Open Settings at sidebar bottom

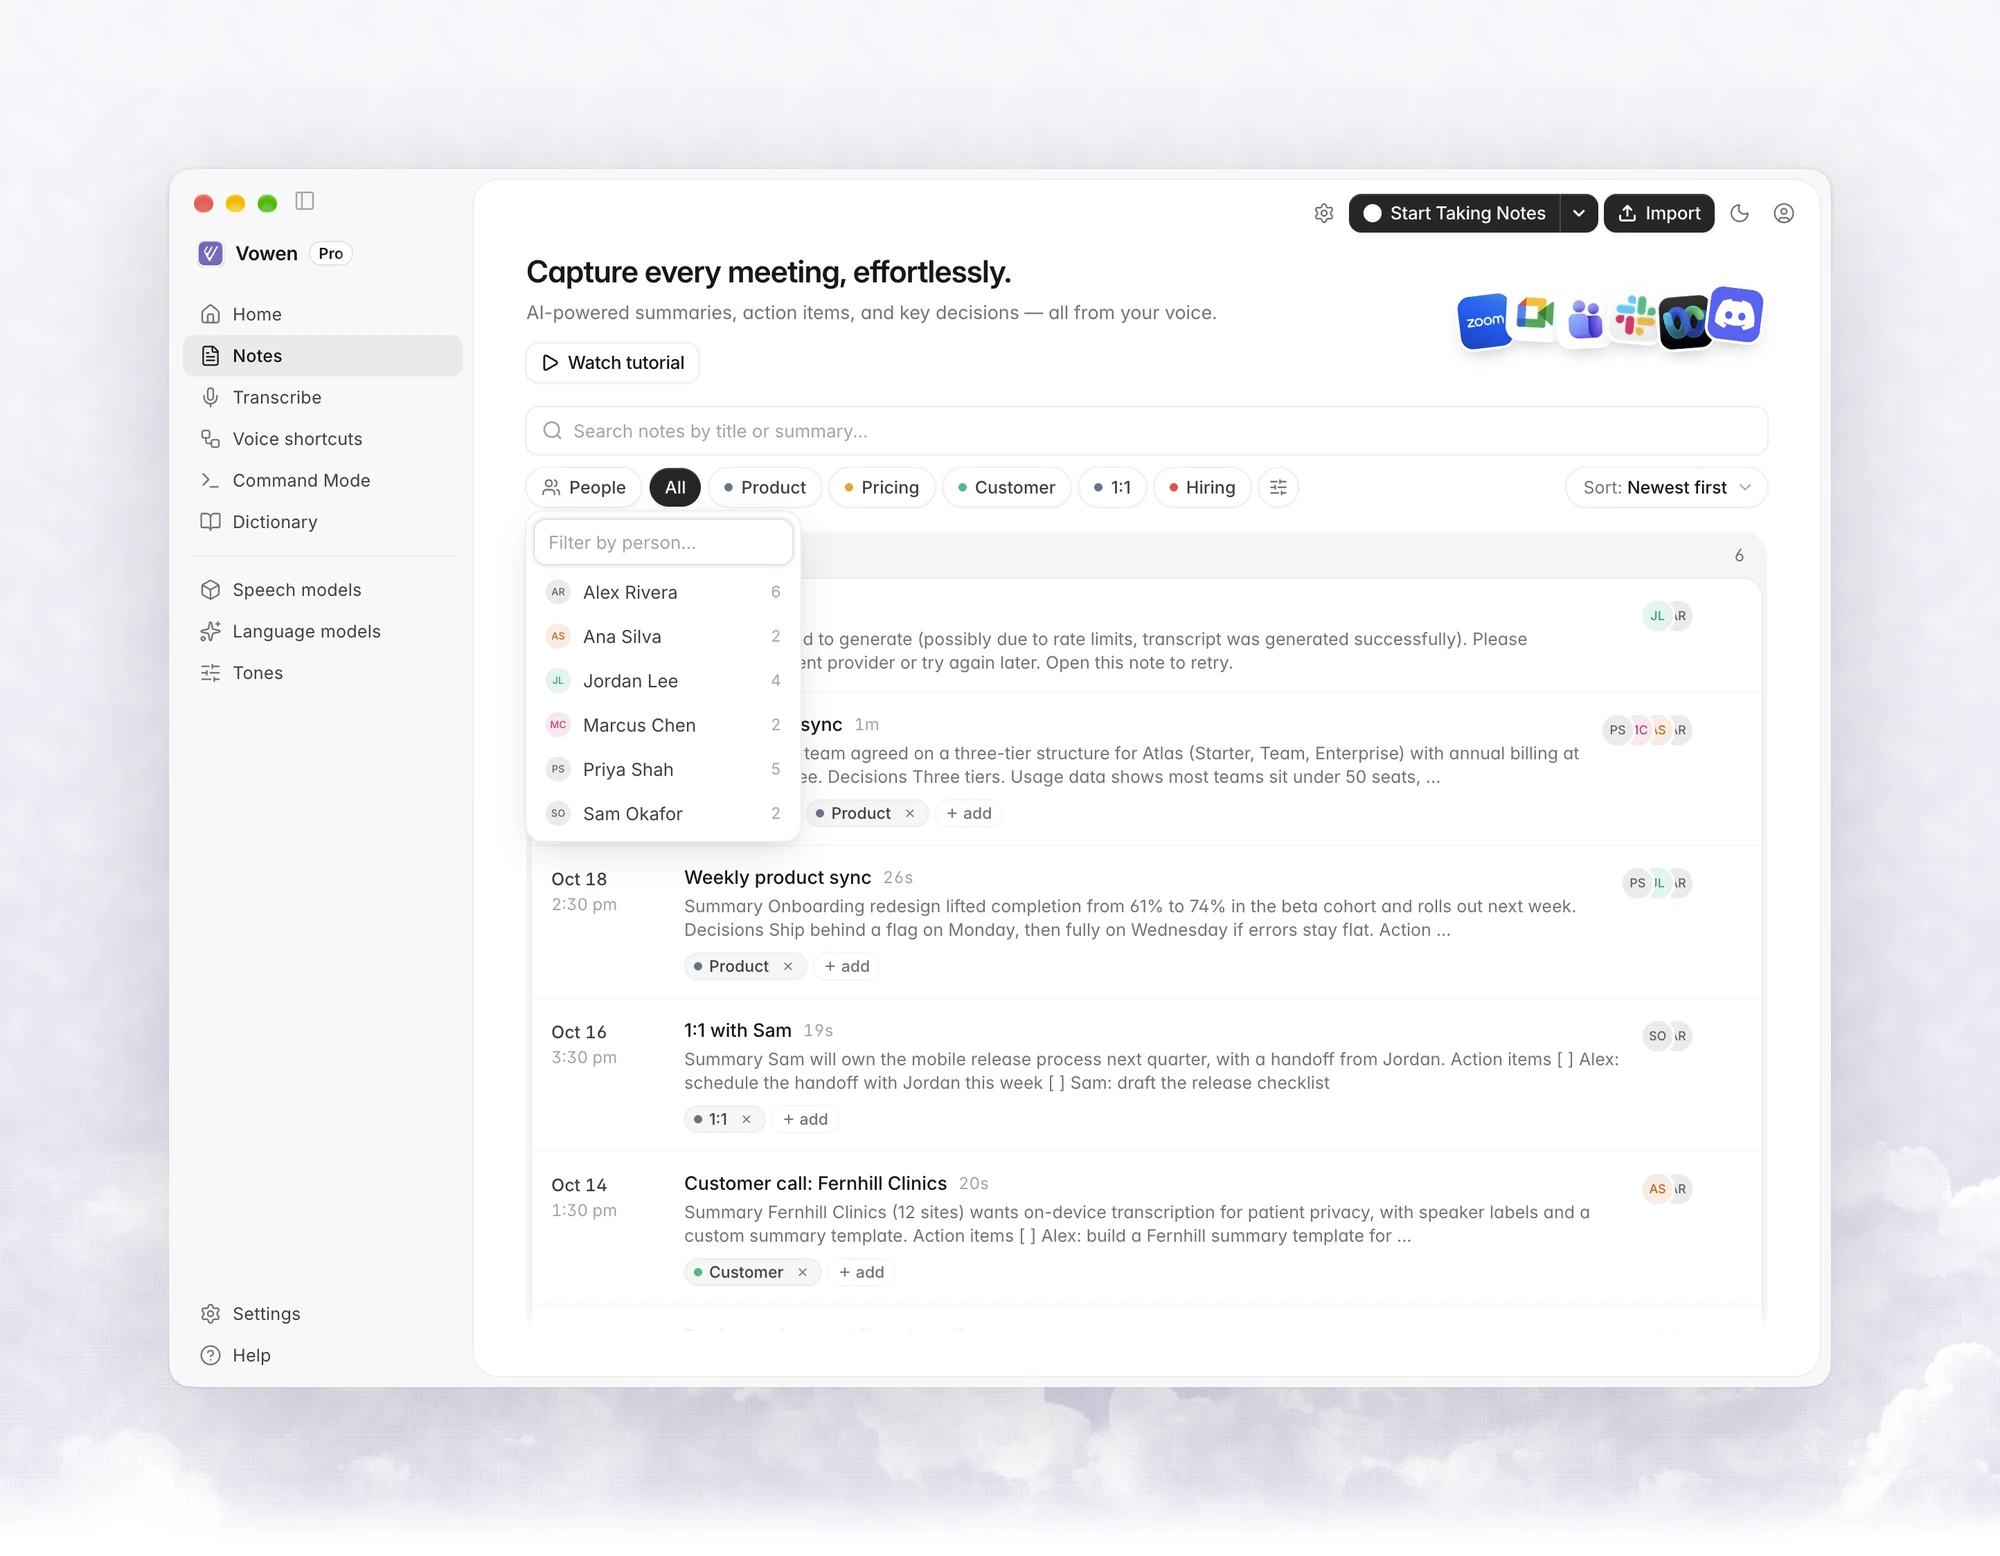(323, 1314)
